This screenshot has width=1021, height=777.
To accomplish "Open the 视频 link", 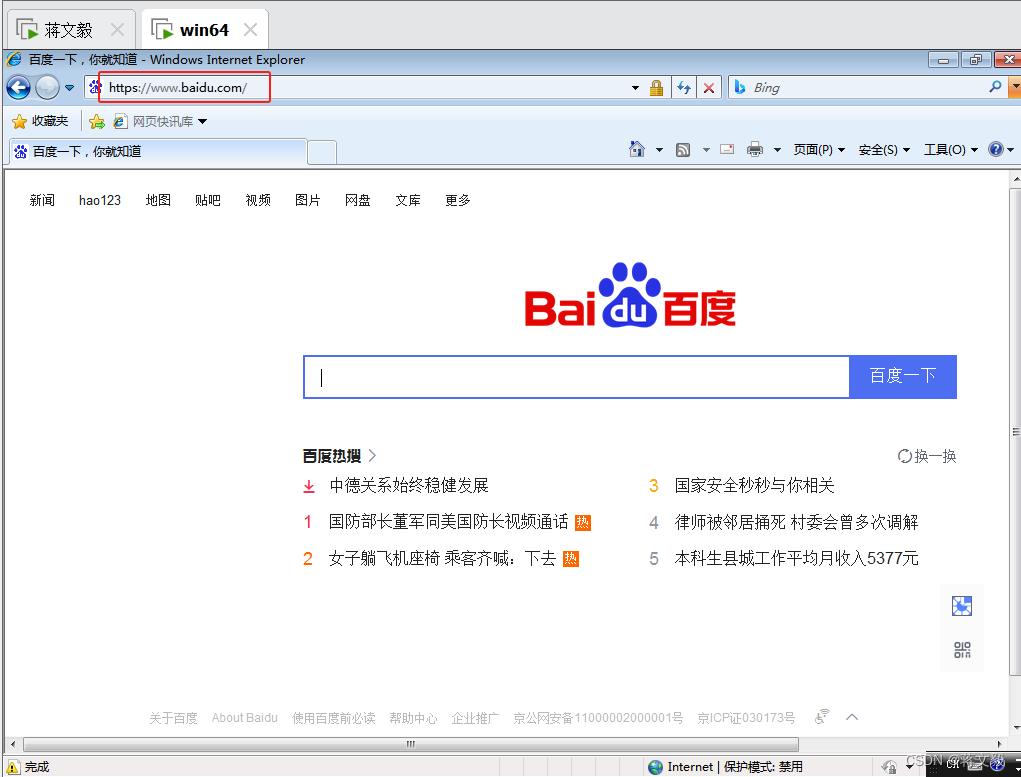I will point(258,200).
